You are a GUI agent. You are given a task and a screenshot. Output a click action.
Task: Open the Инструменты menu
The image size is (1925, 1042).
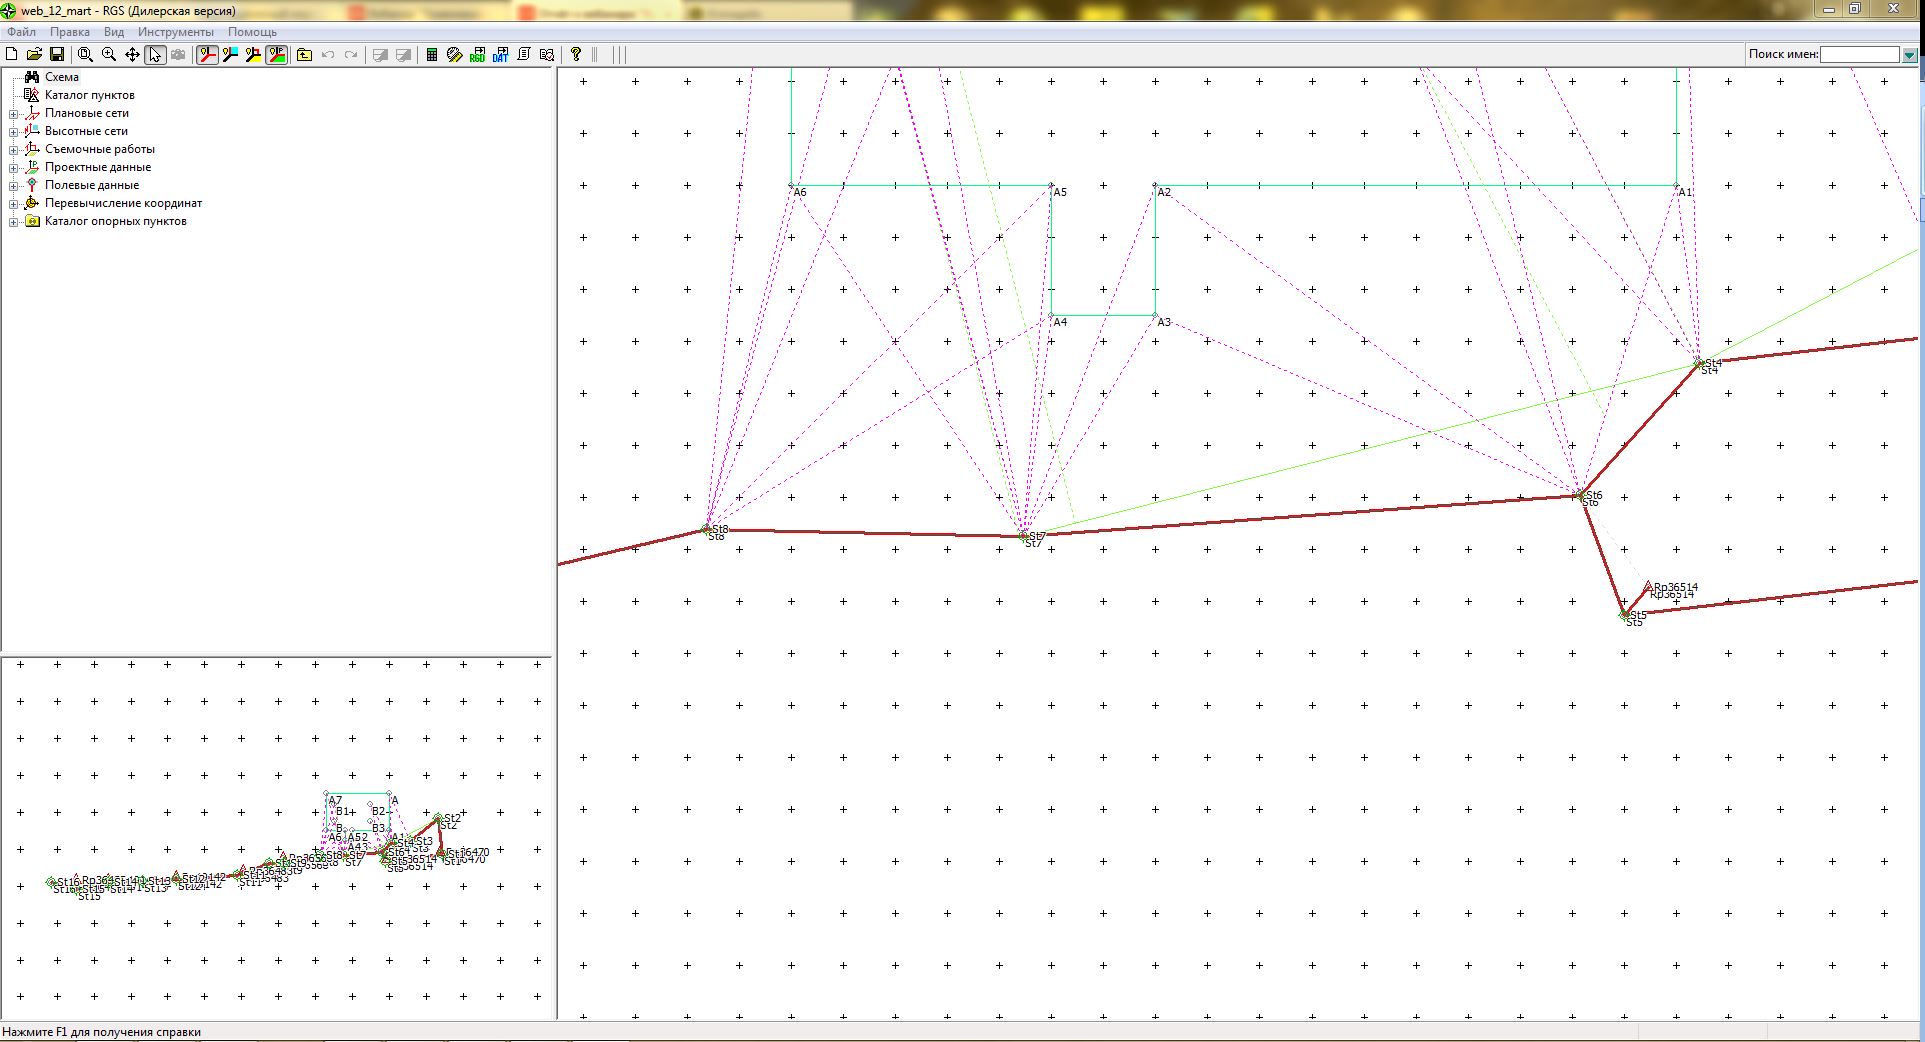175,32
